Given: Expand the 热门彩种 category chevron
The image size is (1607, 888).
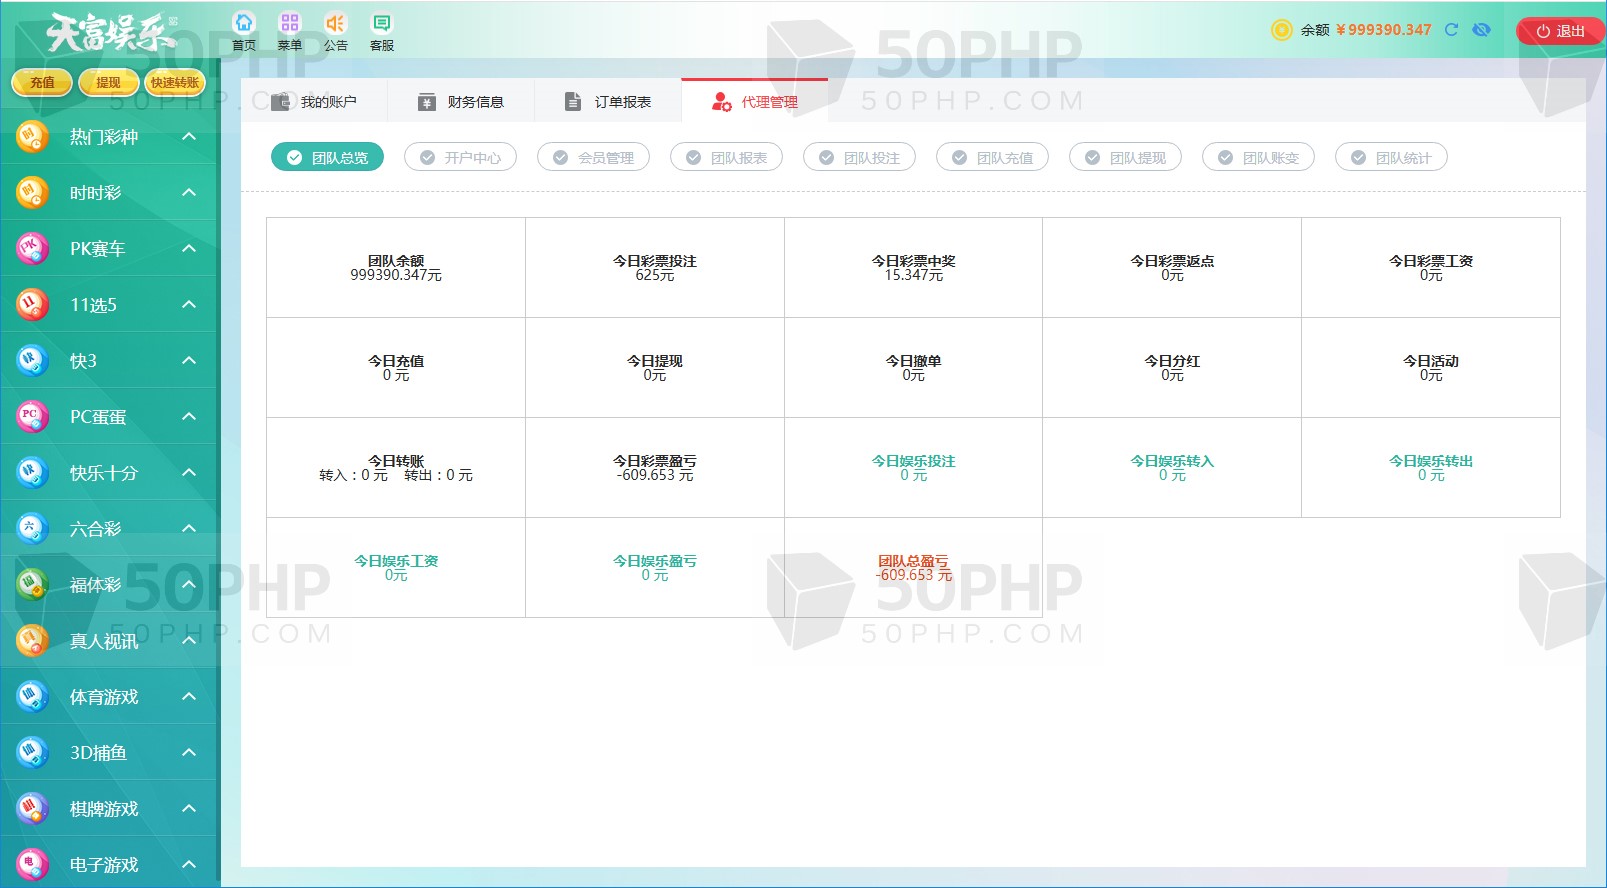Looking at the screenshot, I should click(x=189, y=136).
